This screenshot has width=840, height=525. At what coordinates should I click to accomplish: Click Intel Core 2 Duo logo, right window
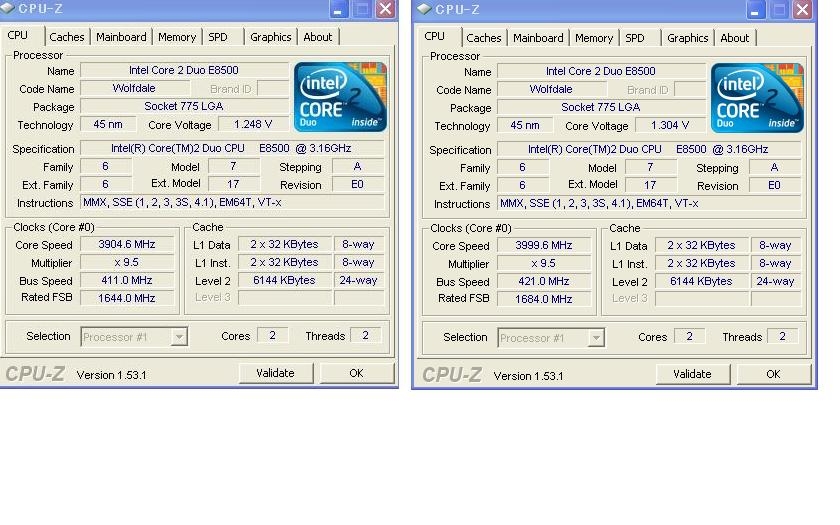[757, 98]
